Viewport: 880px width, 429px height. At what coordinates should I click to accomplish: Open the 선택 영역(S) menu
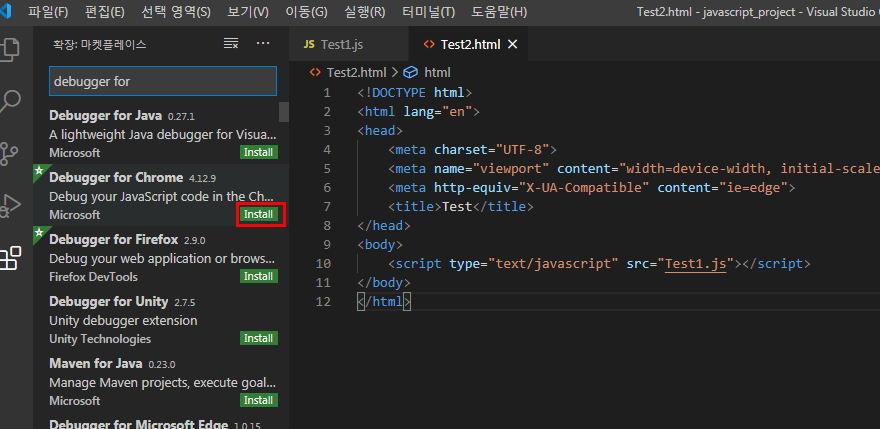[176, 12]
